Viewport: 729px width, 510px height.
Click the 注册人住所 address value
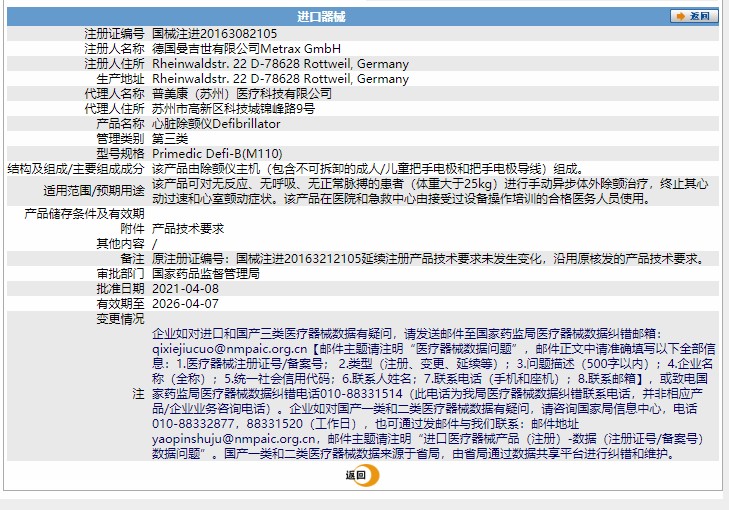pyautogui.click(x=280, y=64)
